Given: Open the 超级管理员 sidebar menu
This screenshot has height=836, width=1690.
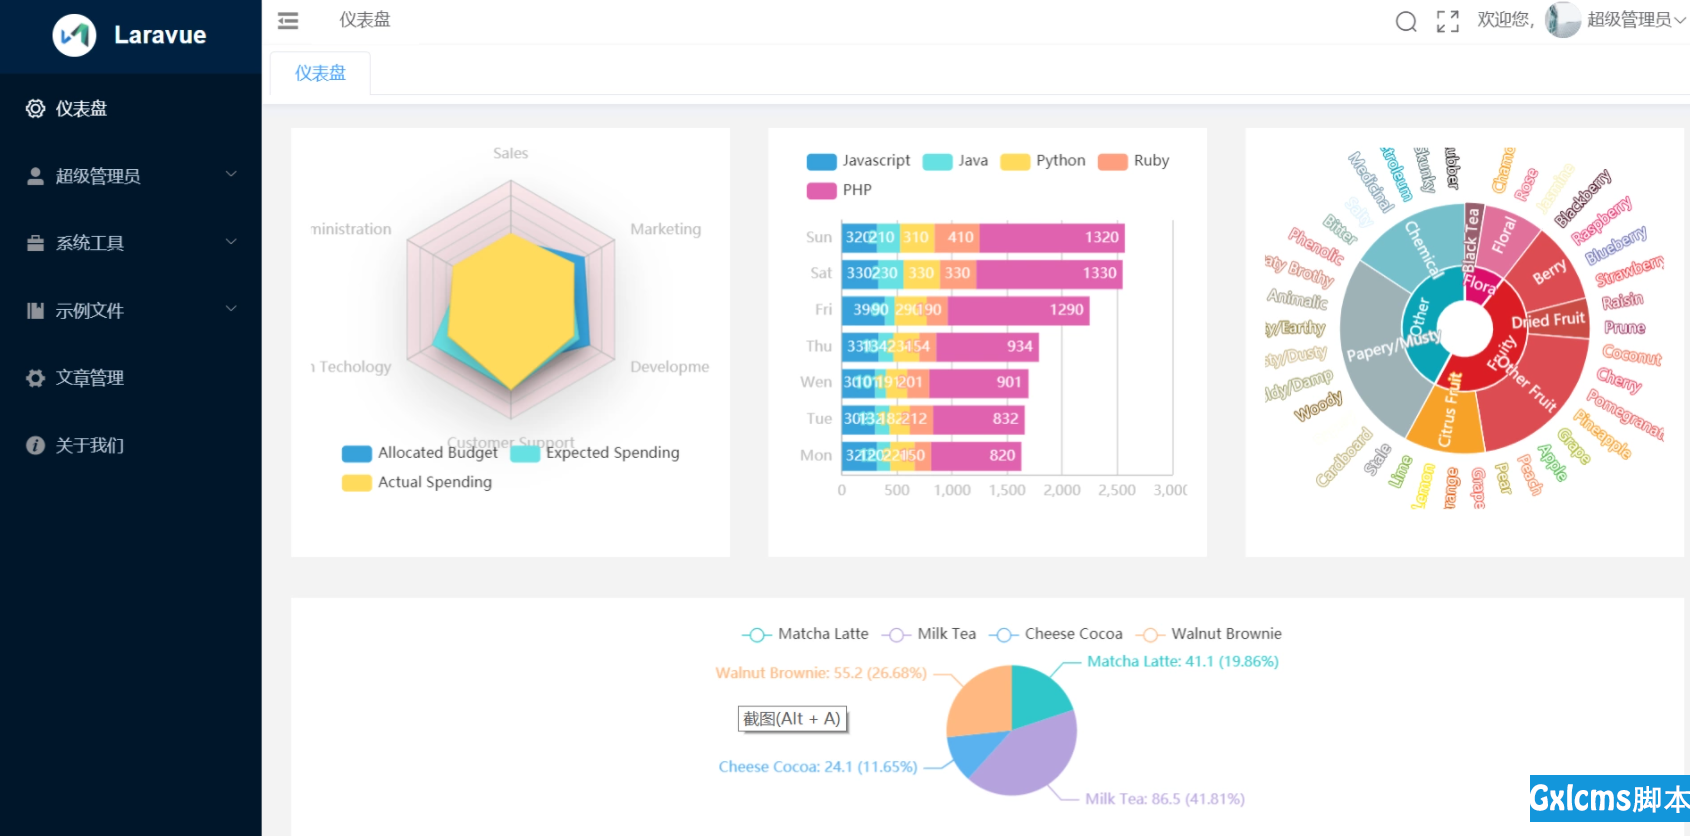Looking at the screenshot, I should point(131,176).
